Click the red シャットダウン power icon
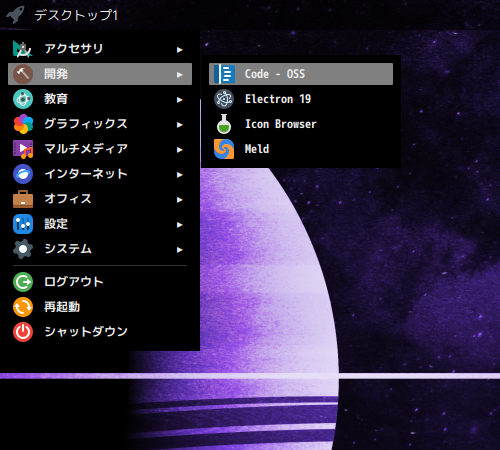500x450 pixels. (x=23, y=332)
